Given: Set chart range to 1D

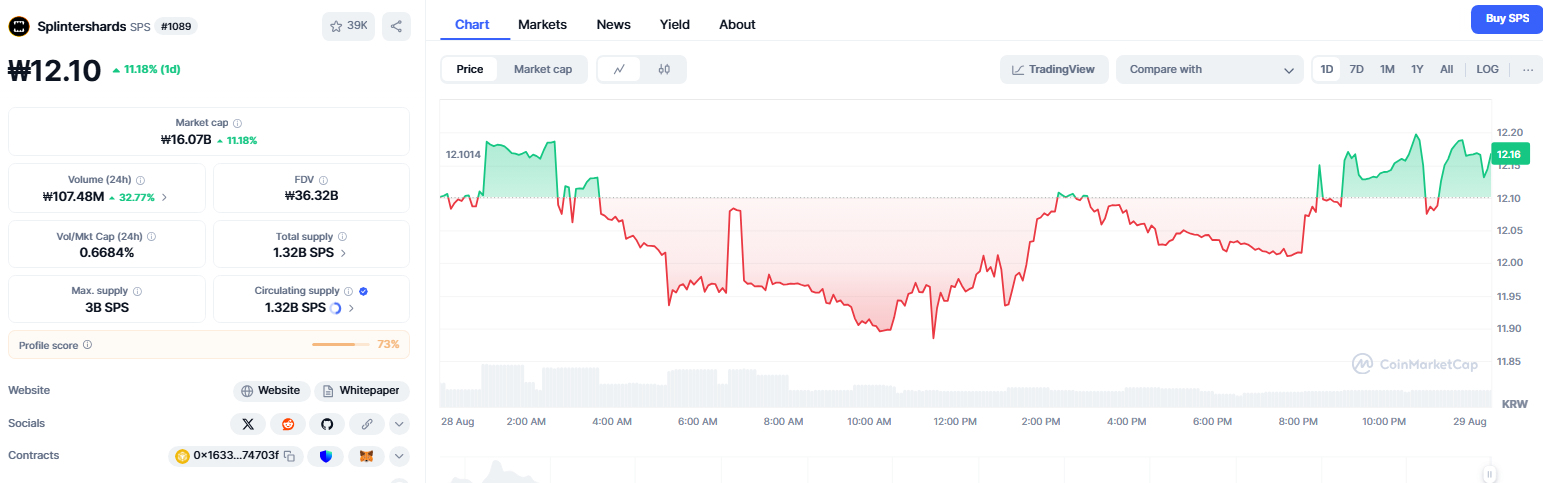Looking at the screenshot, I should tap(1327, 69).
